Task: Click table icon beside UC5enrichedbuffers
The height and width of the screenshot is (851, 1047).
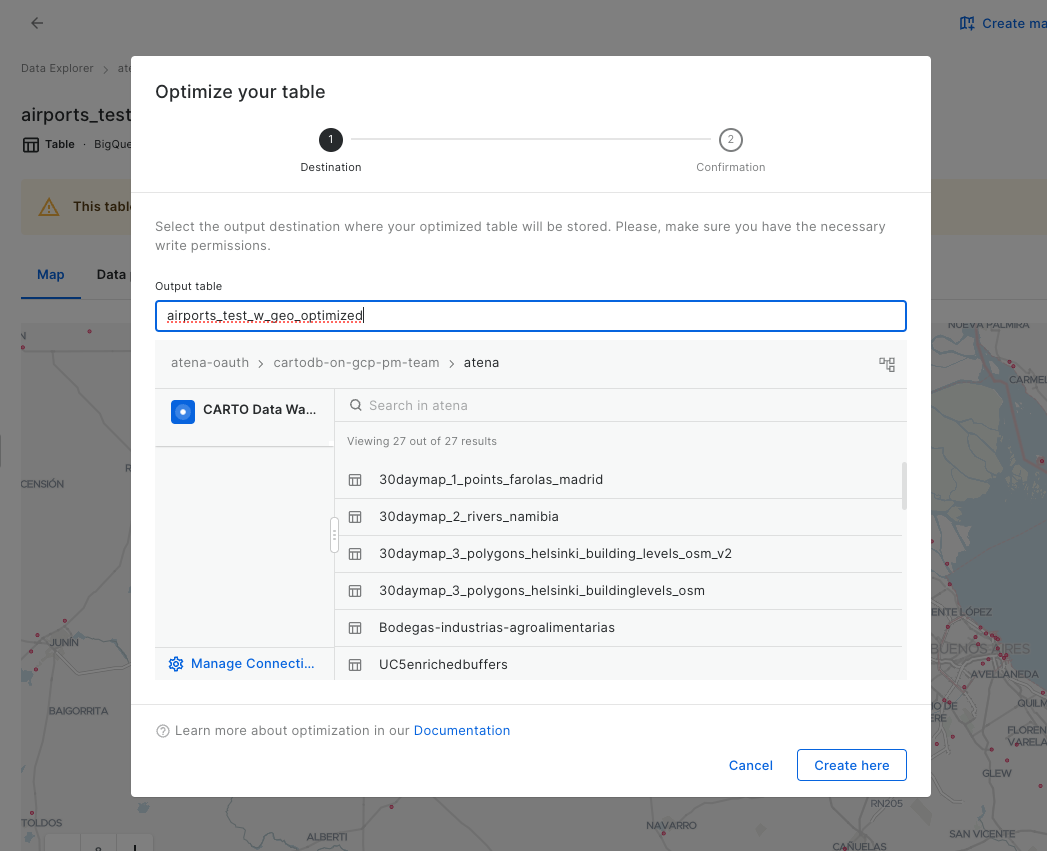Action: 355,665
